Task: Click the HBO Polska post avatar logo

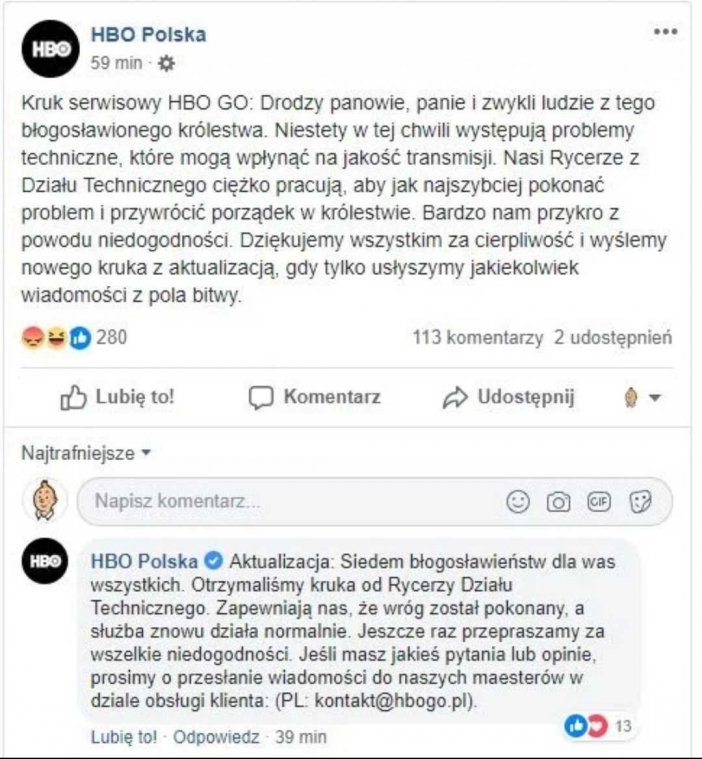Action: (50, 49)
